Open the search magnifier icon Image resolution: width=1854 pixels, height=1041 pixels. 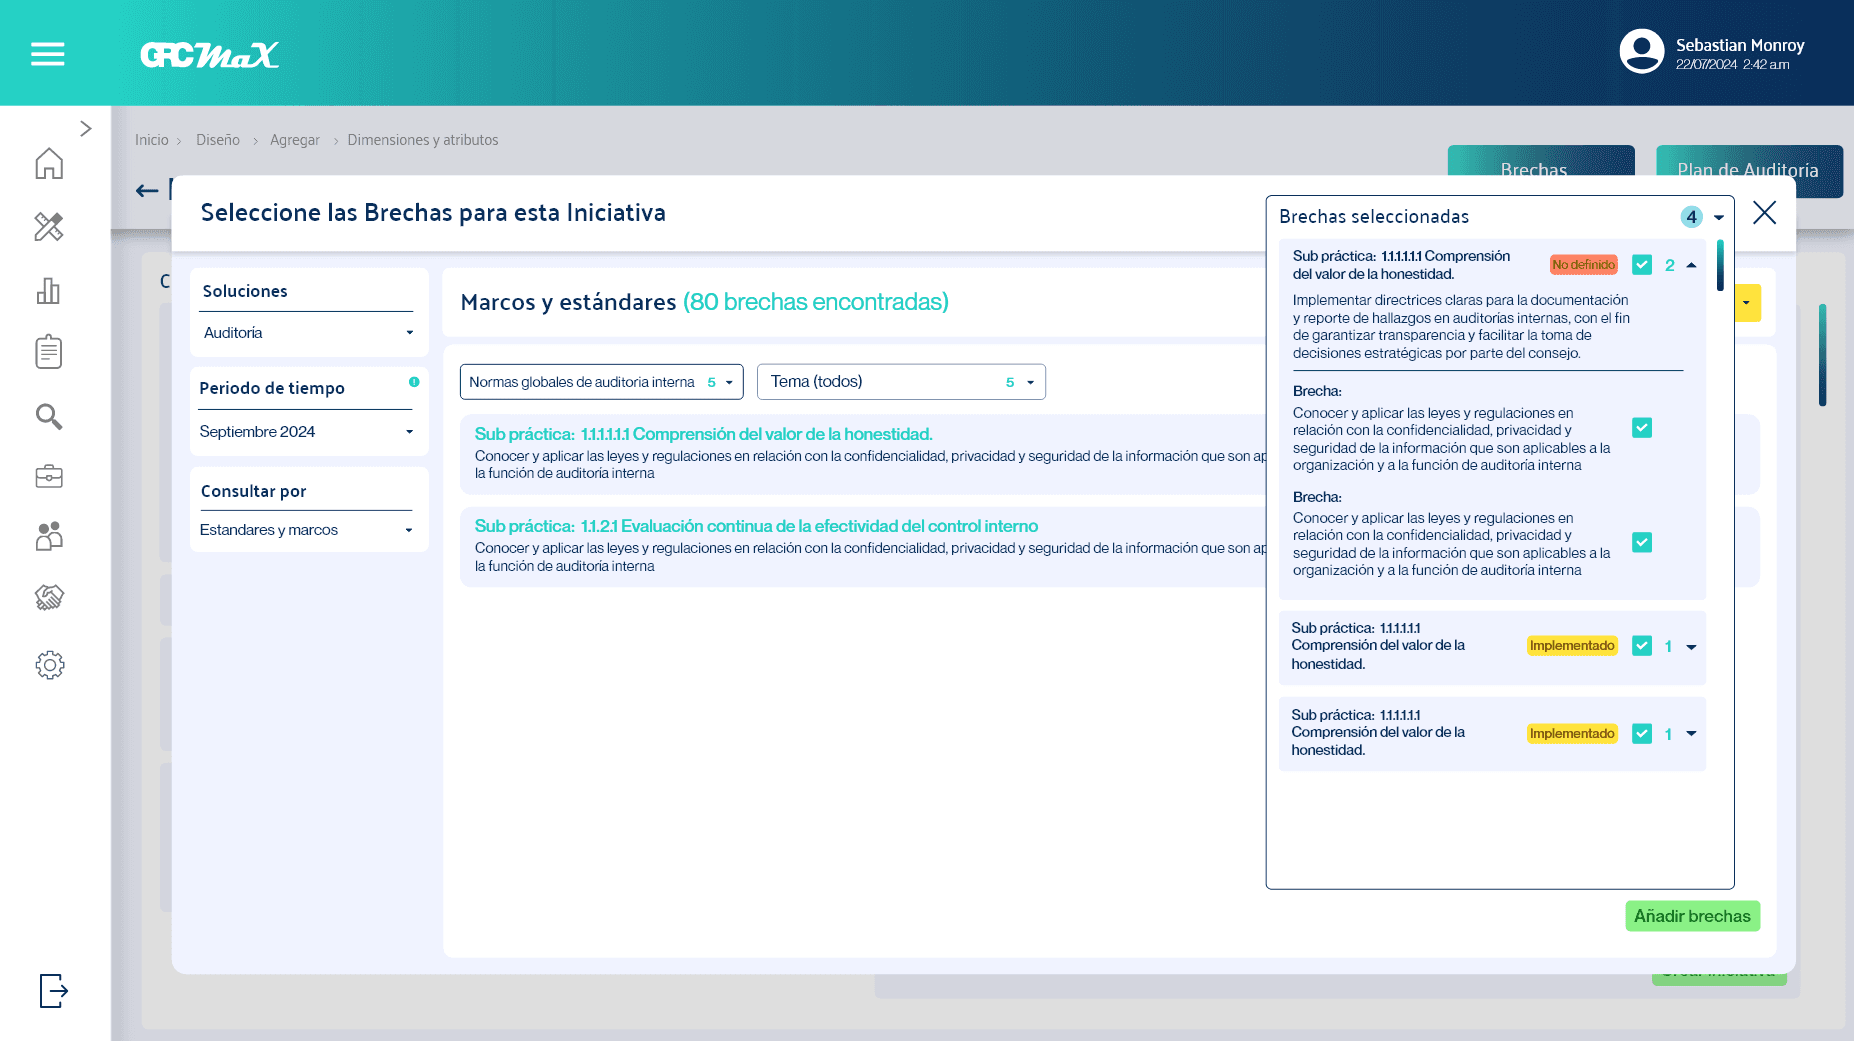47,417
